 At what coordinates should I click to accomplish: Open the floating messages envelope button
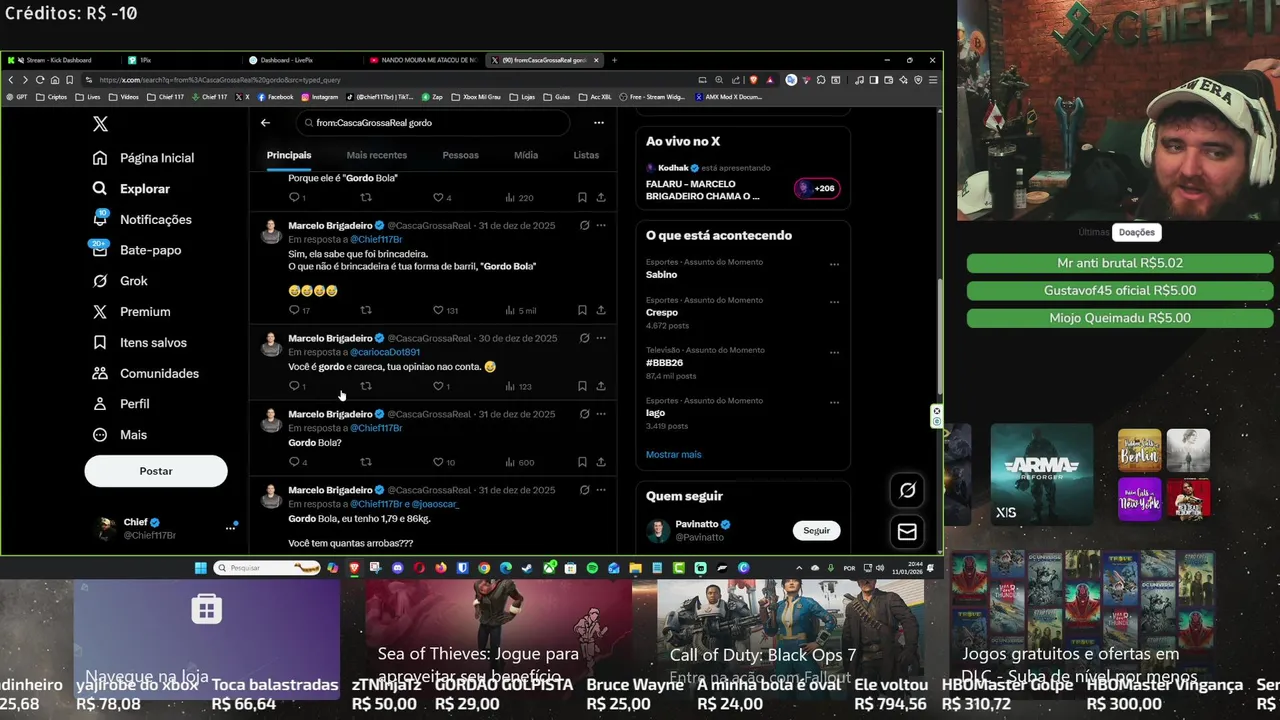907,532
